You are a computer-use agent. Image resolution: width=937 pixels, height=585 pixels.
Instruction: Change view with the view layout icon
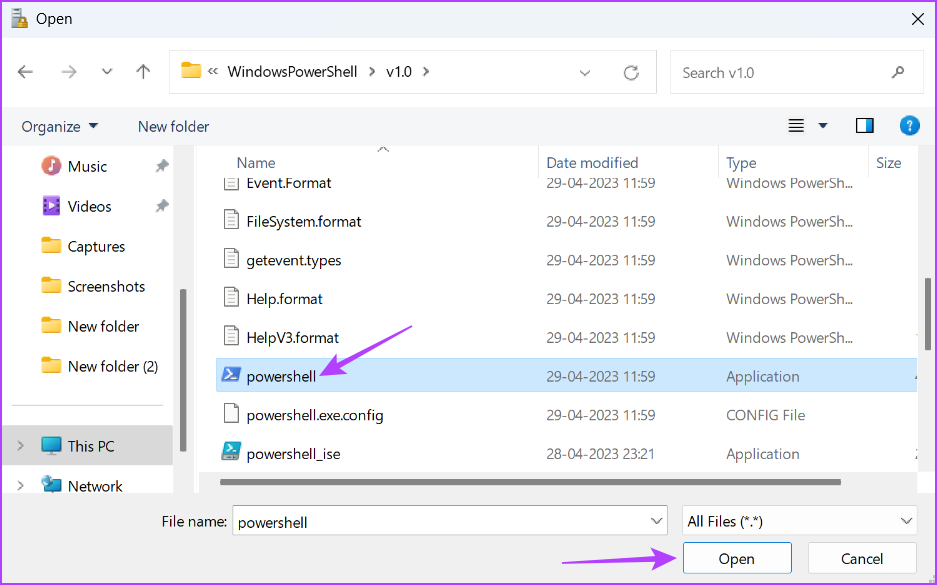click(x=796, y=125)
